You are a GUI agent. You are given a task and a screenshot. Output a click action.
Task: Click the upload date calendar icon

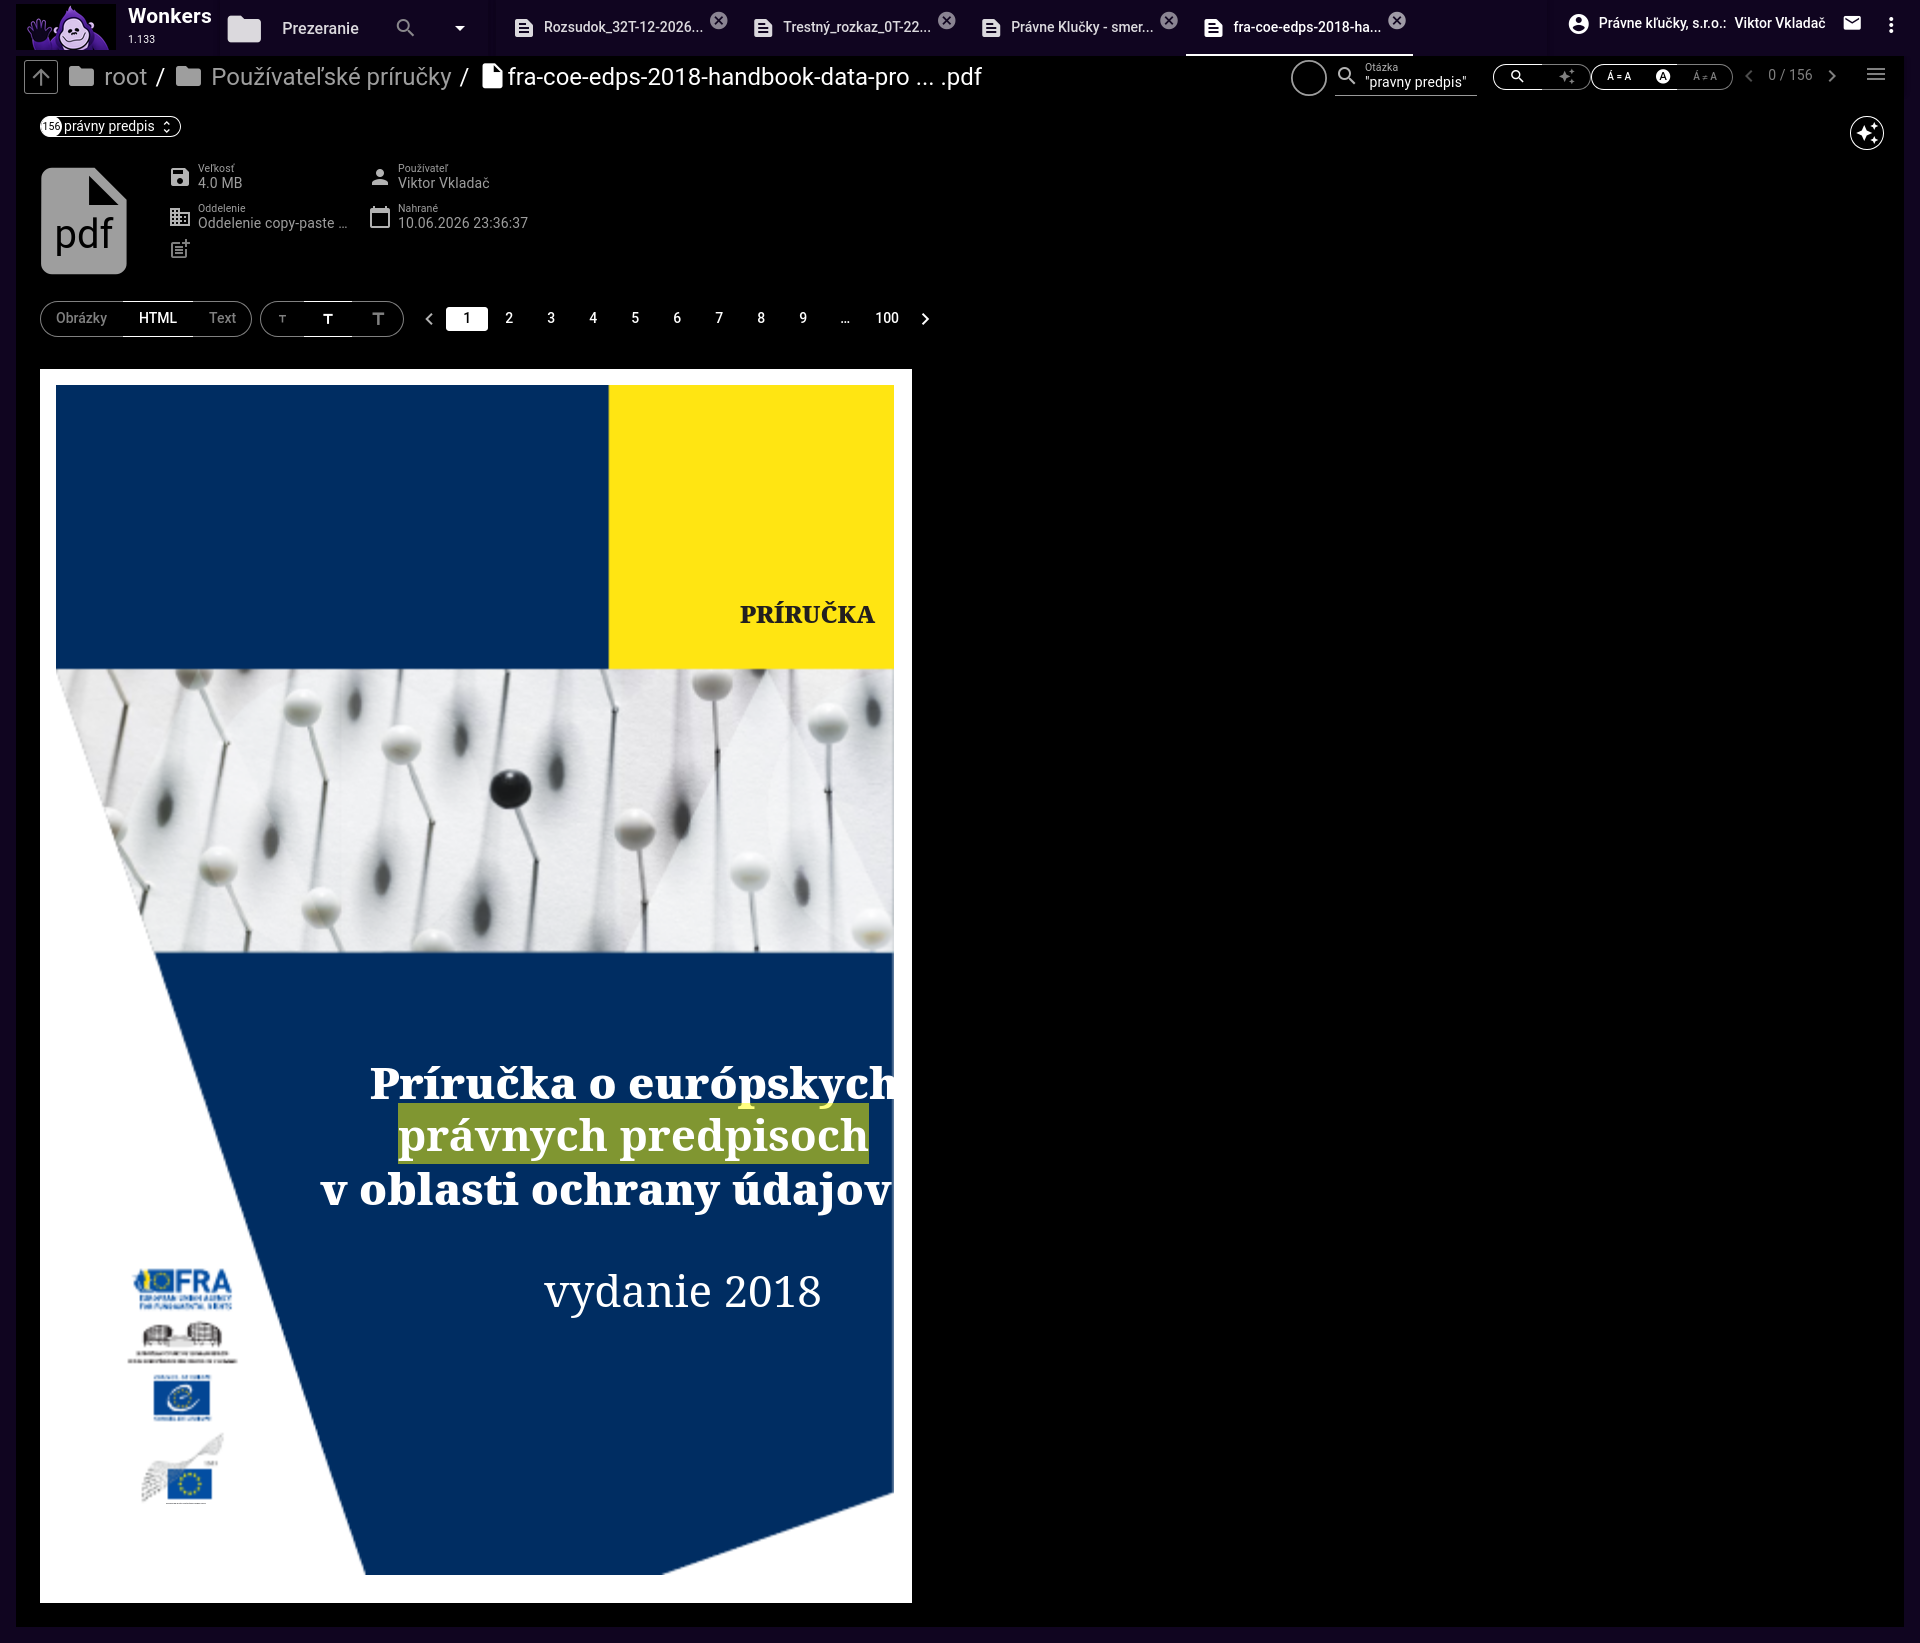pyautogui.click(x=380, y=217)
